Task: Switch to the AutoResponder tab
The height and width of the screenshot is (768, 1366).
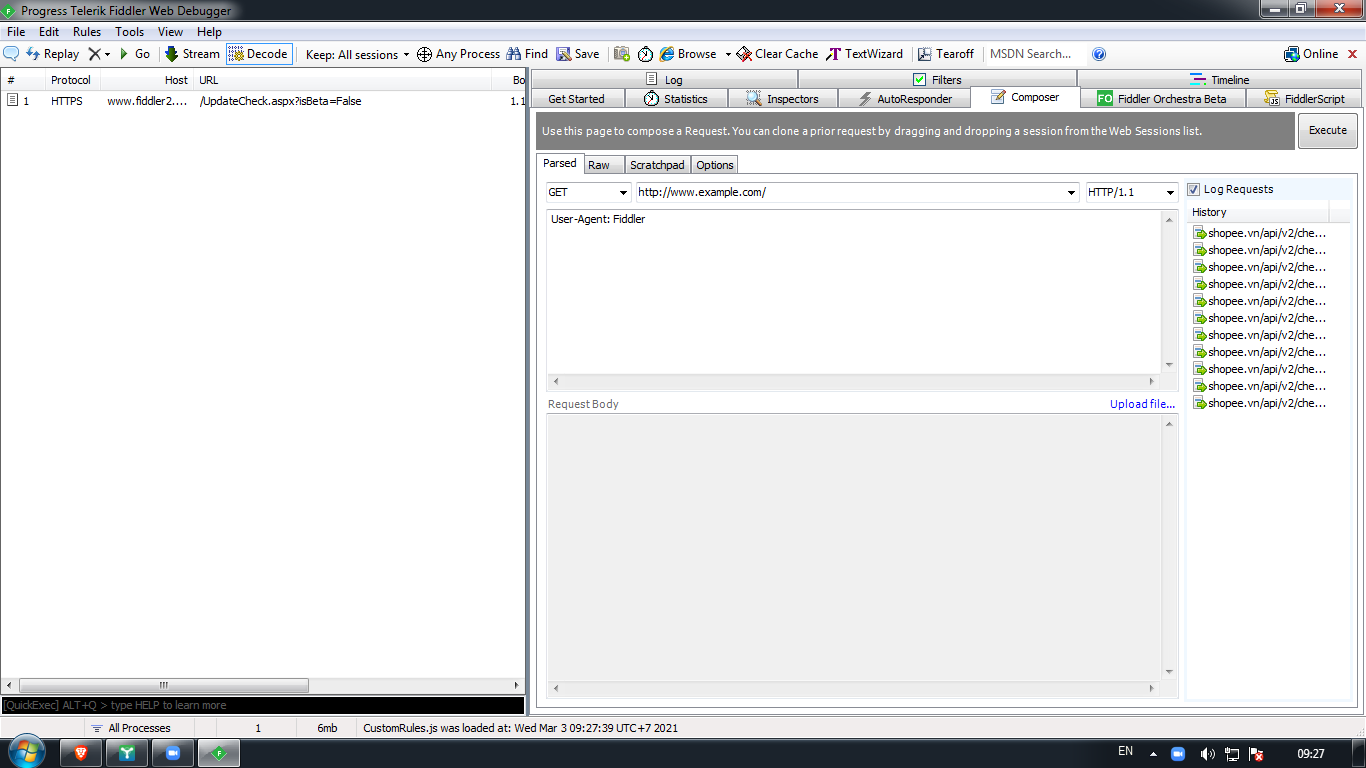Action: click(x=904, y=98)
